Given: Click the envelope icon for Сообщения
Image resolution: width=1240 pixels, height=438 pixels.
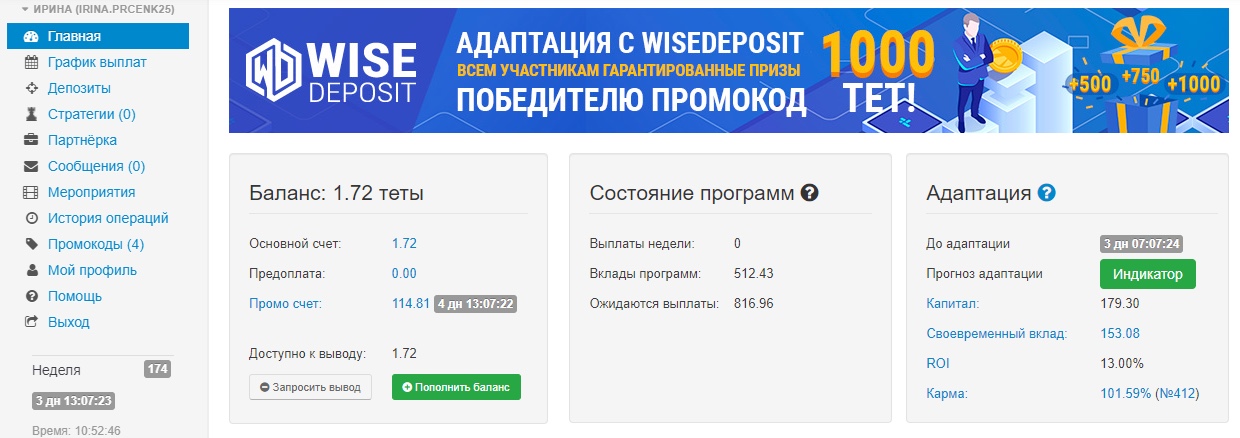Looking at the screenshot, I should [31, 166].
